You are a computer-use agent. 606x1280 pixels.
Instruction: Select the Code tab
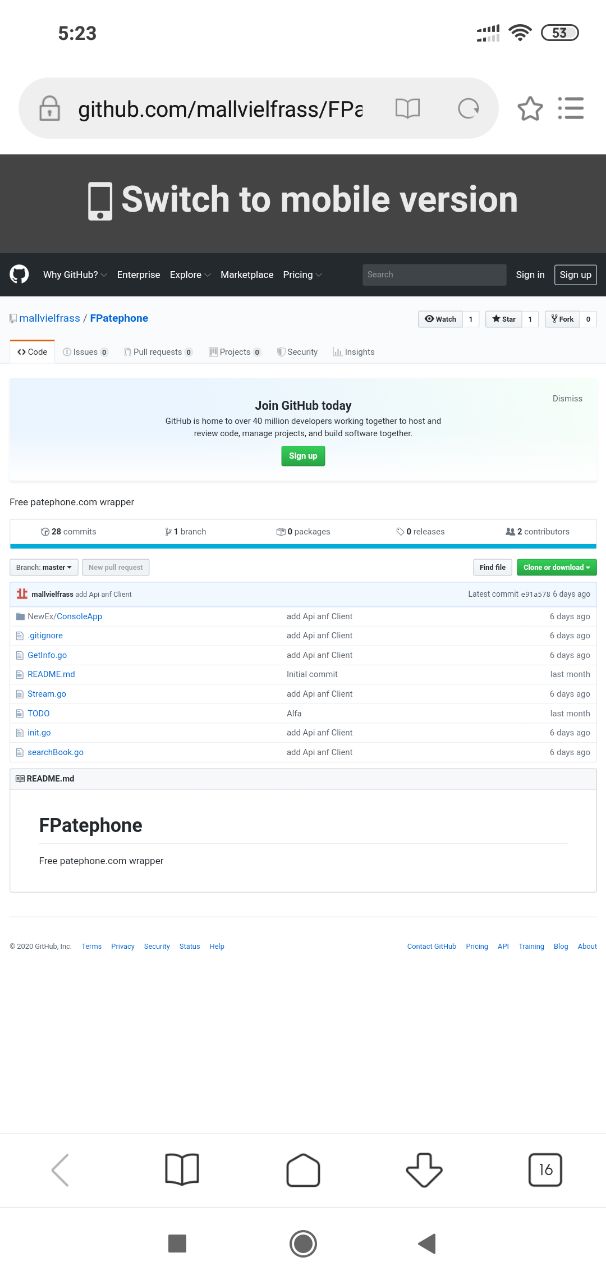tap(32, 352)
